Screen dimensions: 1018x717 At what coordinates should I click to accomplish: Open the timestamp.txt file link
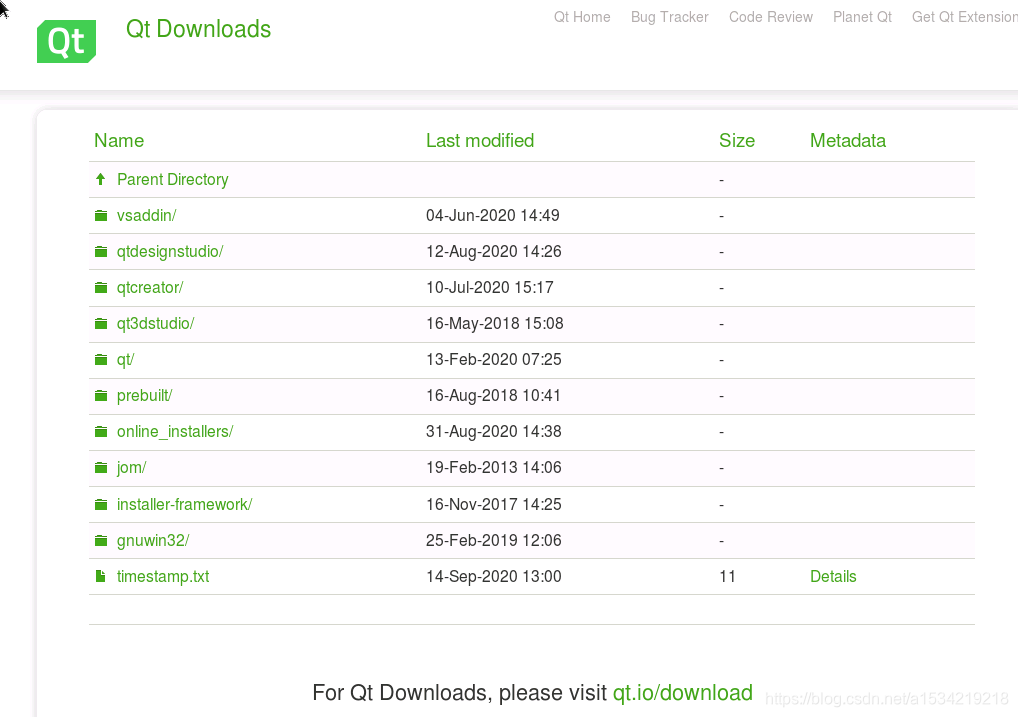163,577
